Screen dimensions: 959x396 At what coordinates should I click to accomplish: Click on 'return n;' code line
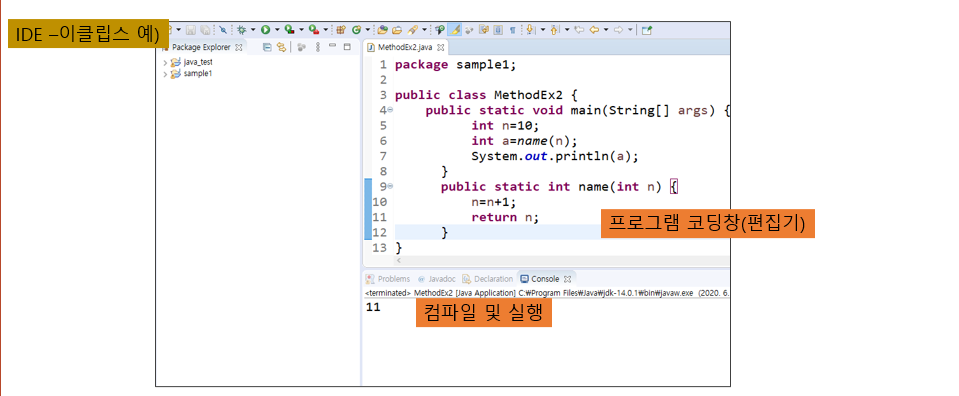(x=506, y=217)
